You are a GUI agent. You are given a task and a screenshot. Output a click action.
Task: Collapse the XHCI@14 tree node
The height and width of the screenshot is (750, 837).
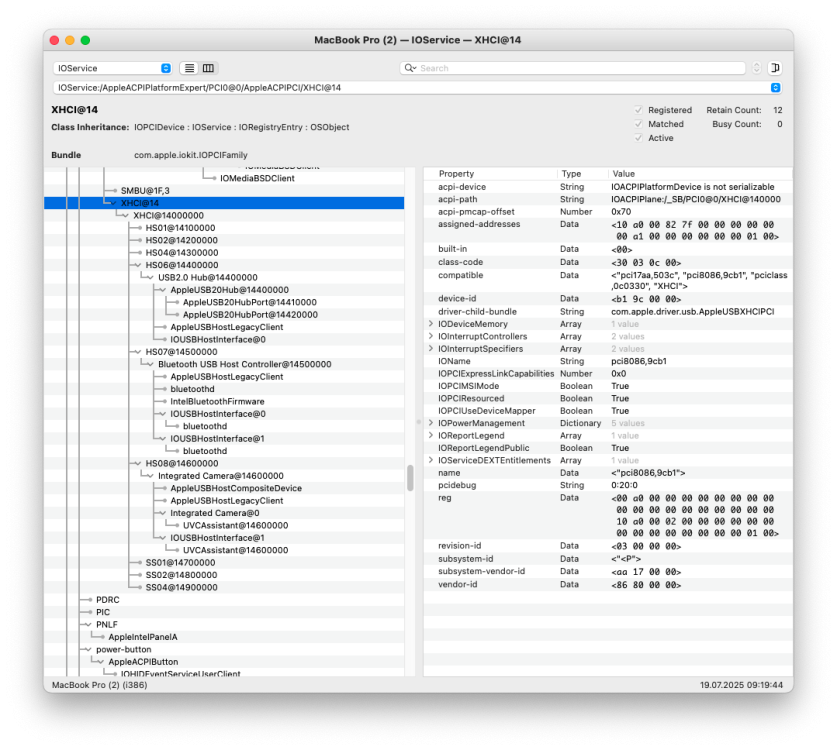(113, 203)
